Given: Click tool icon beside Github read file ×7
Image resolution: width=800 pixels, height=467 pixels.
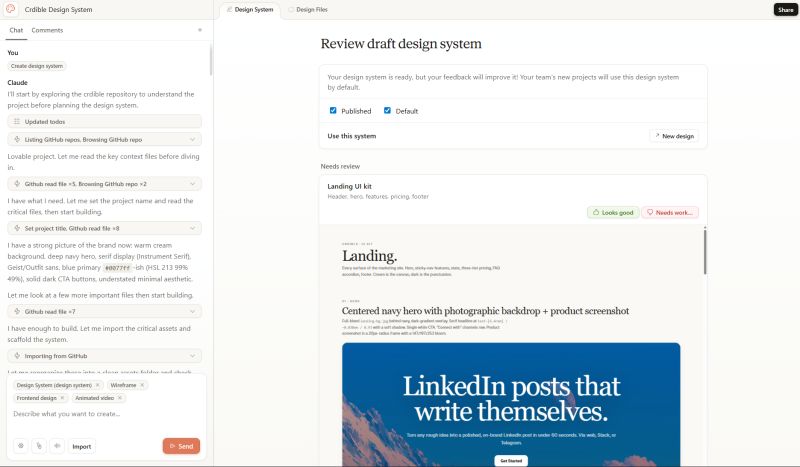Looking at the screenshot, I should point(17,311).
